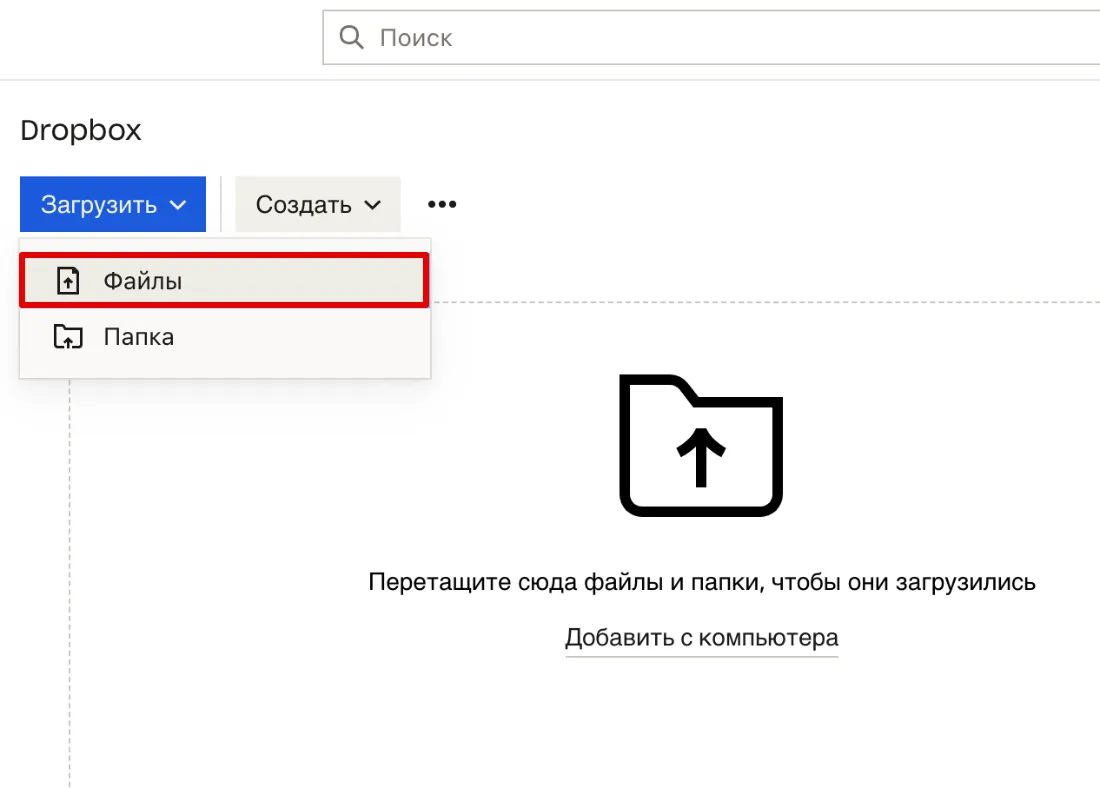Click empty space below Папка in menu
Image resolution: width=1100 pixels, height=788 pixels.
point(224,370)
